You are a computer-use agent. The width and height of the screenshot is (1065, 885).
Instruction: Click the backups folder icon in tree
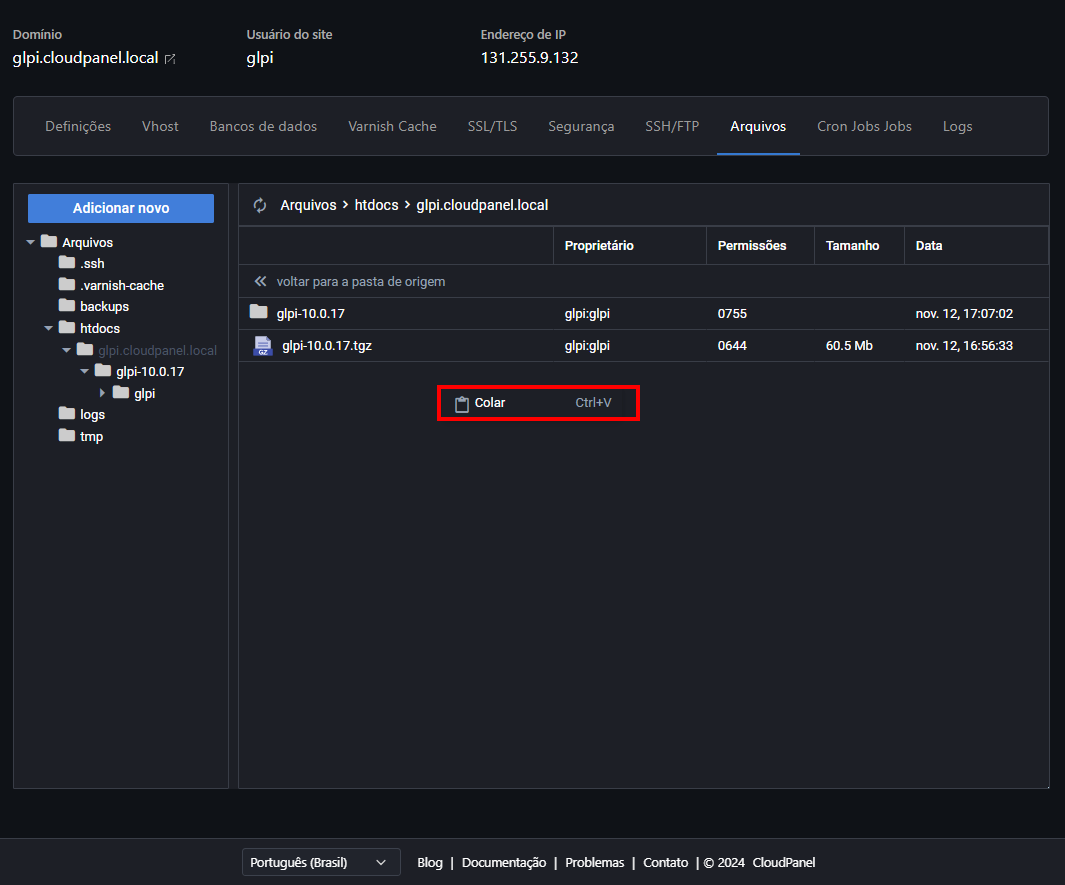(x=67, y=306)
